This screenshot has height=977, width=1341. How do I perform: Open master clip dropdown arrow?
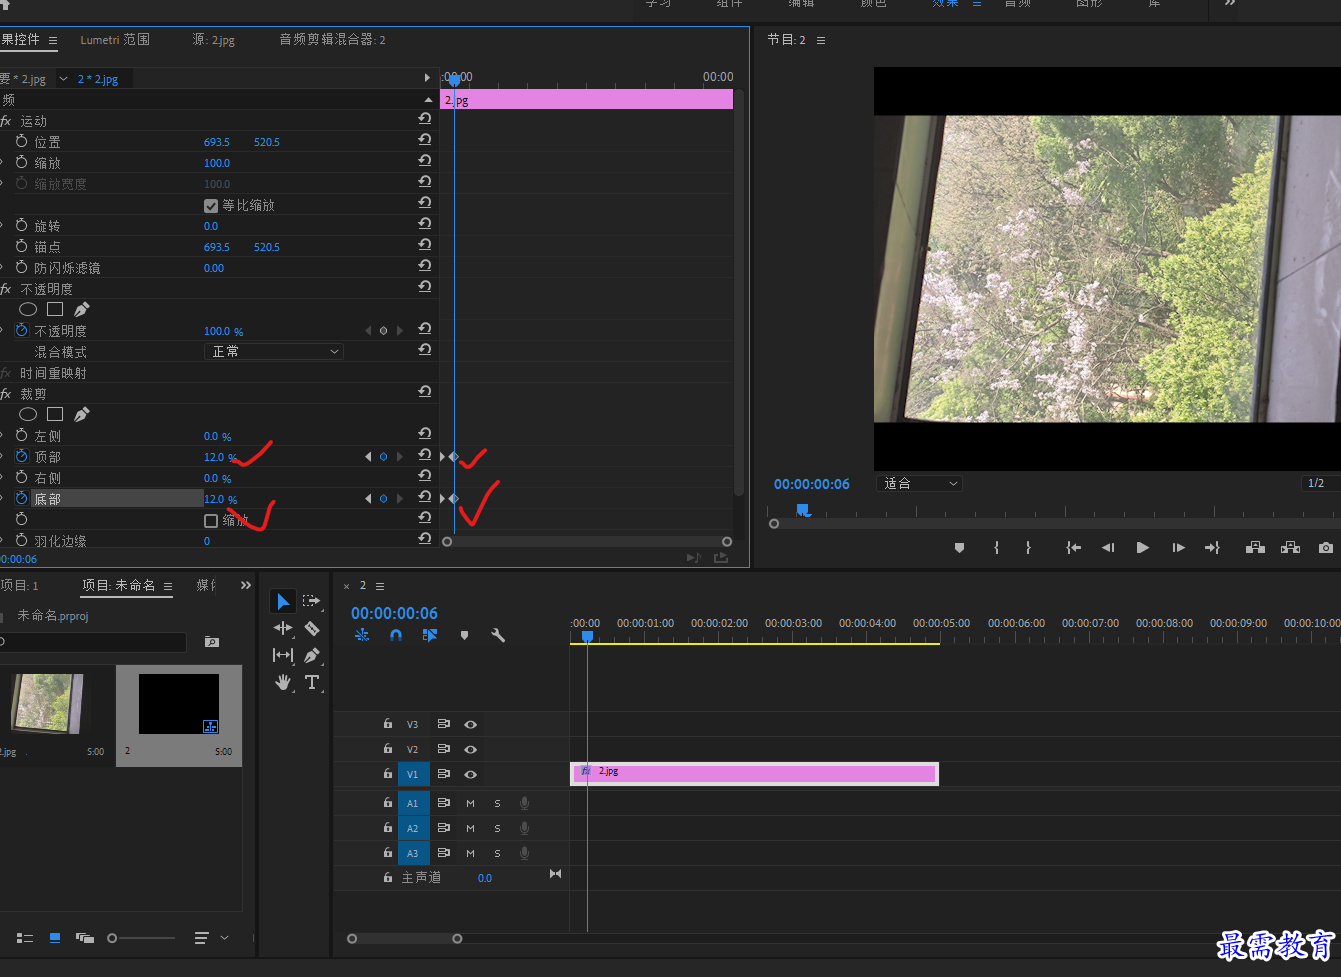point(64,79)
